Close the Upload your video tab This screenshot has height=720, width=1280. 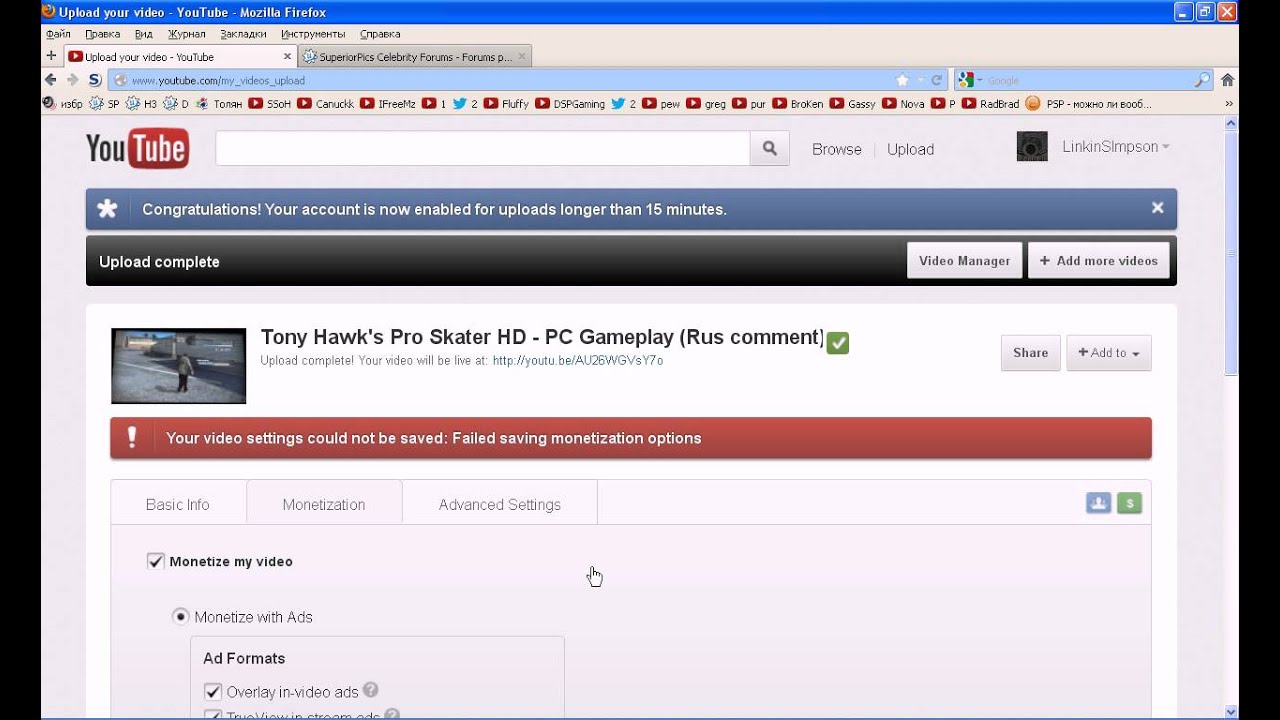point(288,57)
